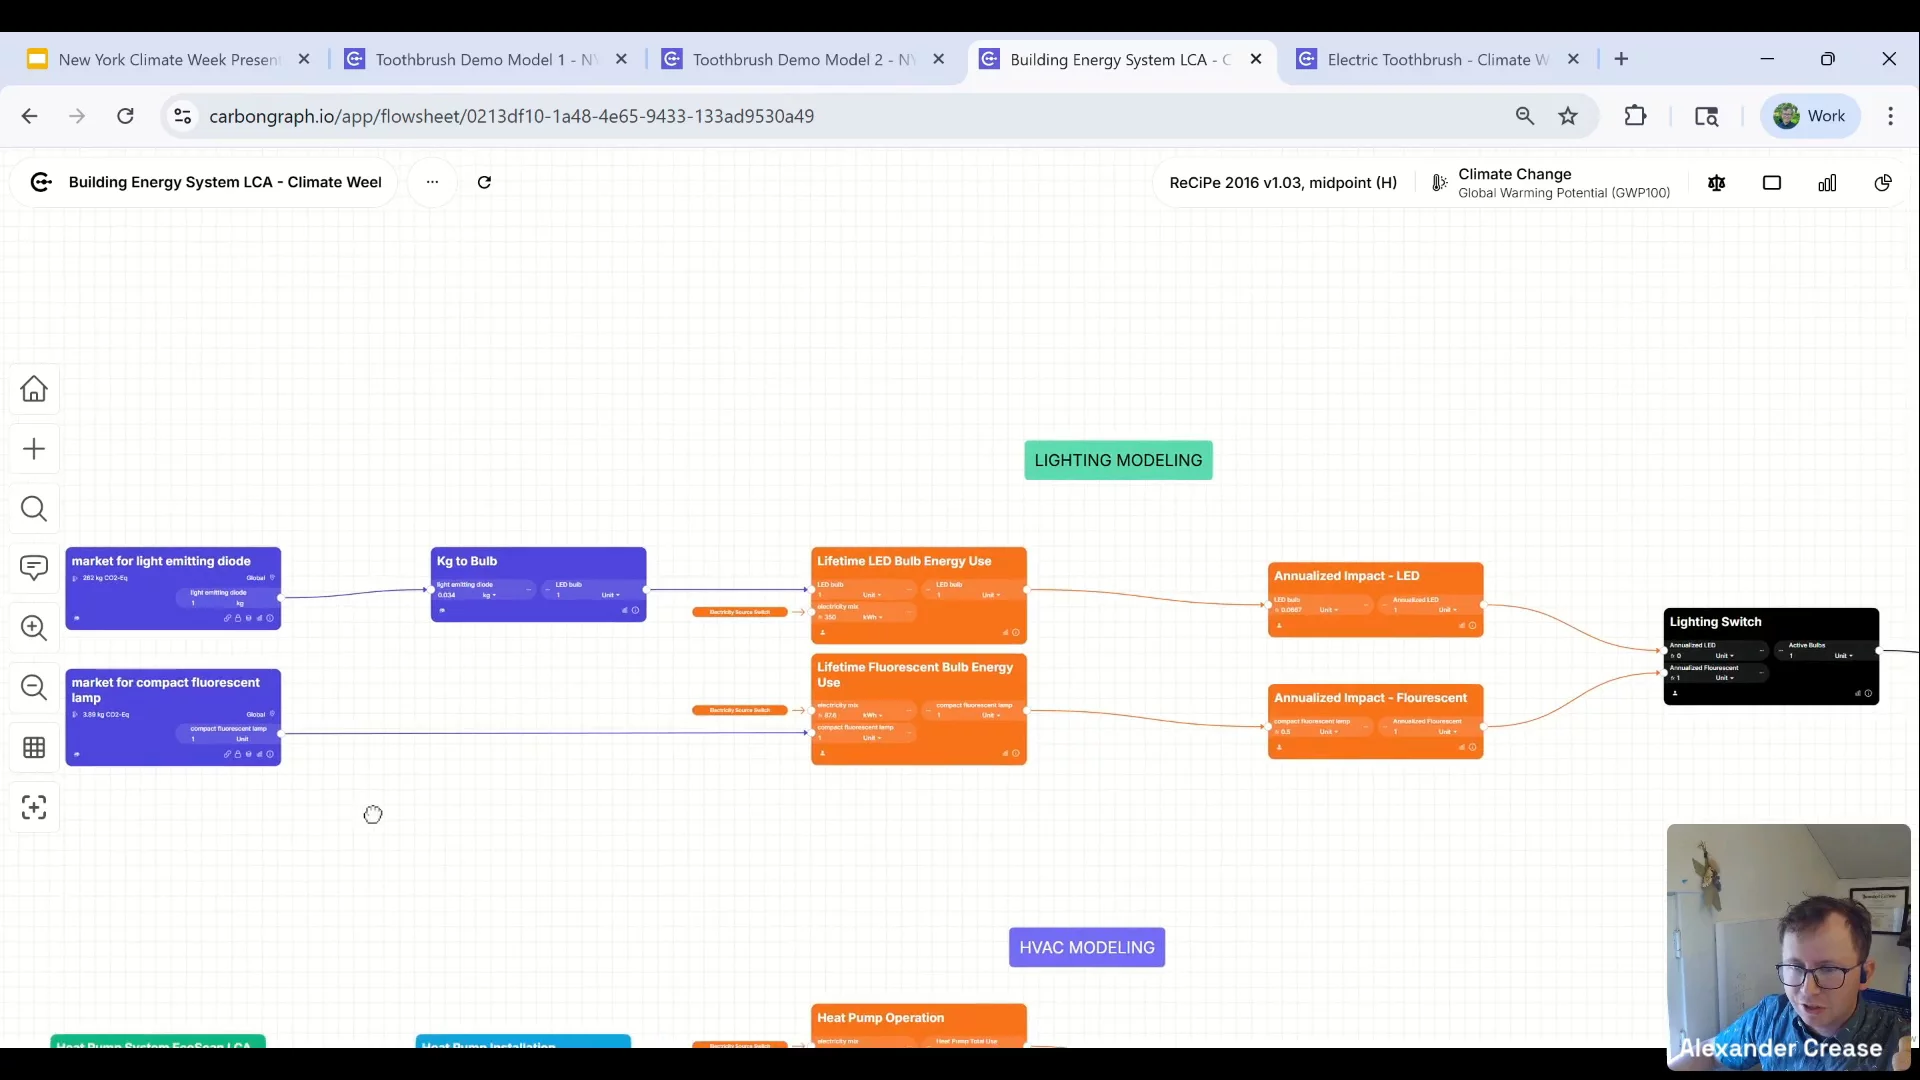Open the comments speech-bubble sidebar icon
The image size is (1920, 1080).
click(34, 568)
